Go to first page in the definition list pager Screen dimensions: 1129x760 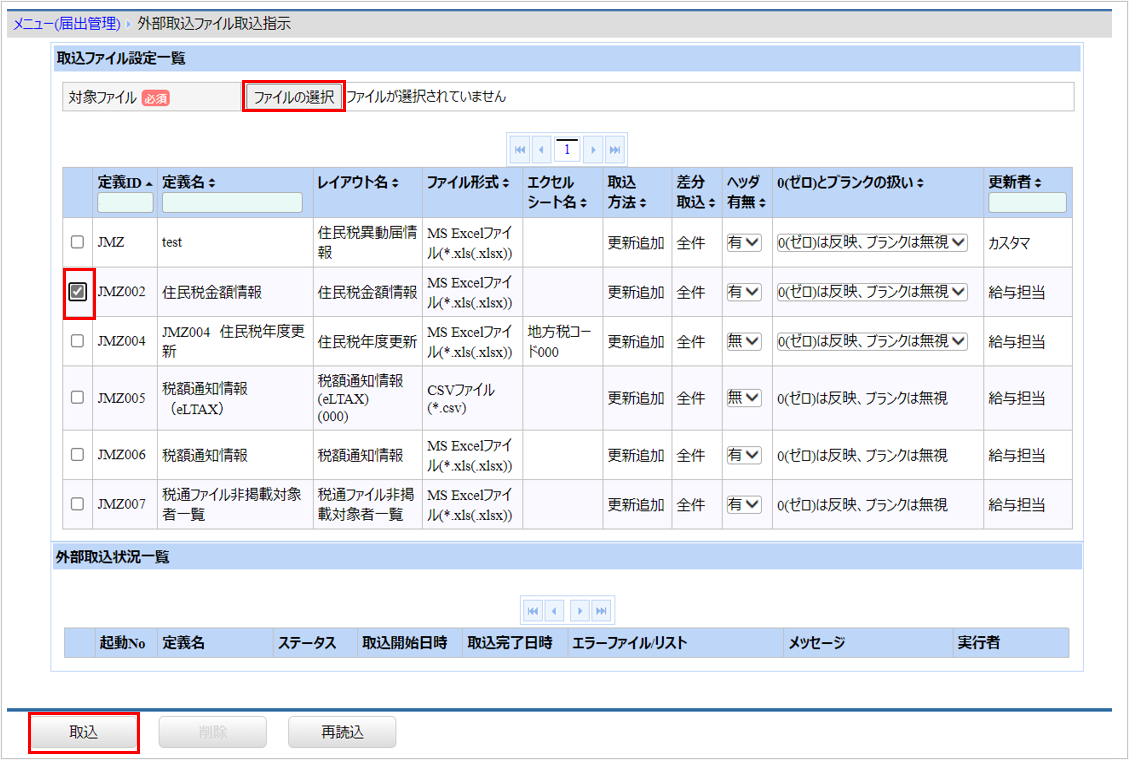click(520, 150)
